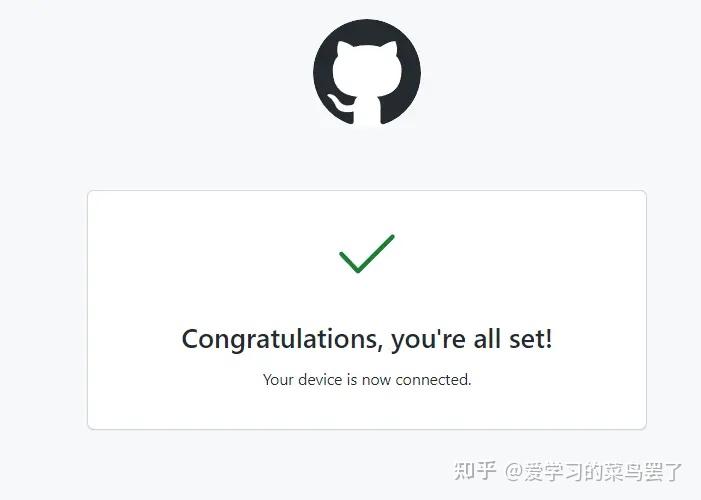
Task: Click the Octocat's left ear in logo
Action: 344,50
